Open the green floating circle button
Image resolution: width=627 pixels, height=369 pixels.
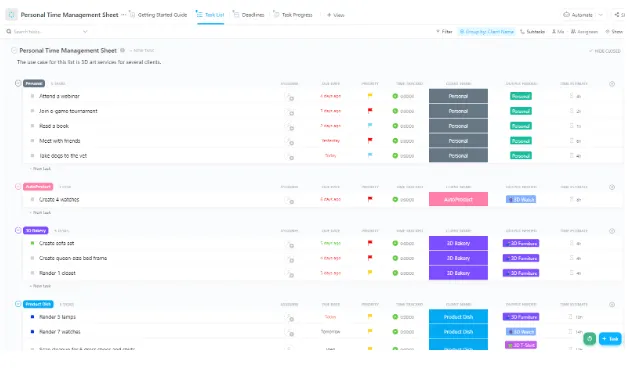[x=589, y=339]
